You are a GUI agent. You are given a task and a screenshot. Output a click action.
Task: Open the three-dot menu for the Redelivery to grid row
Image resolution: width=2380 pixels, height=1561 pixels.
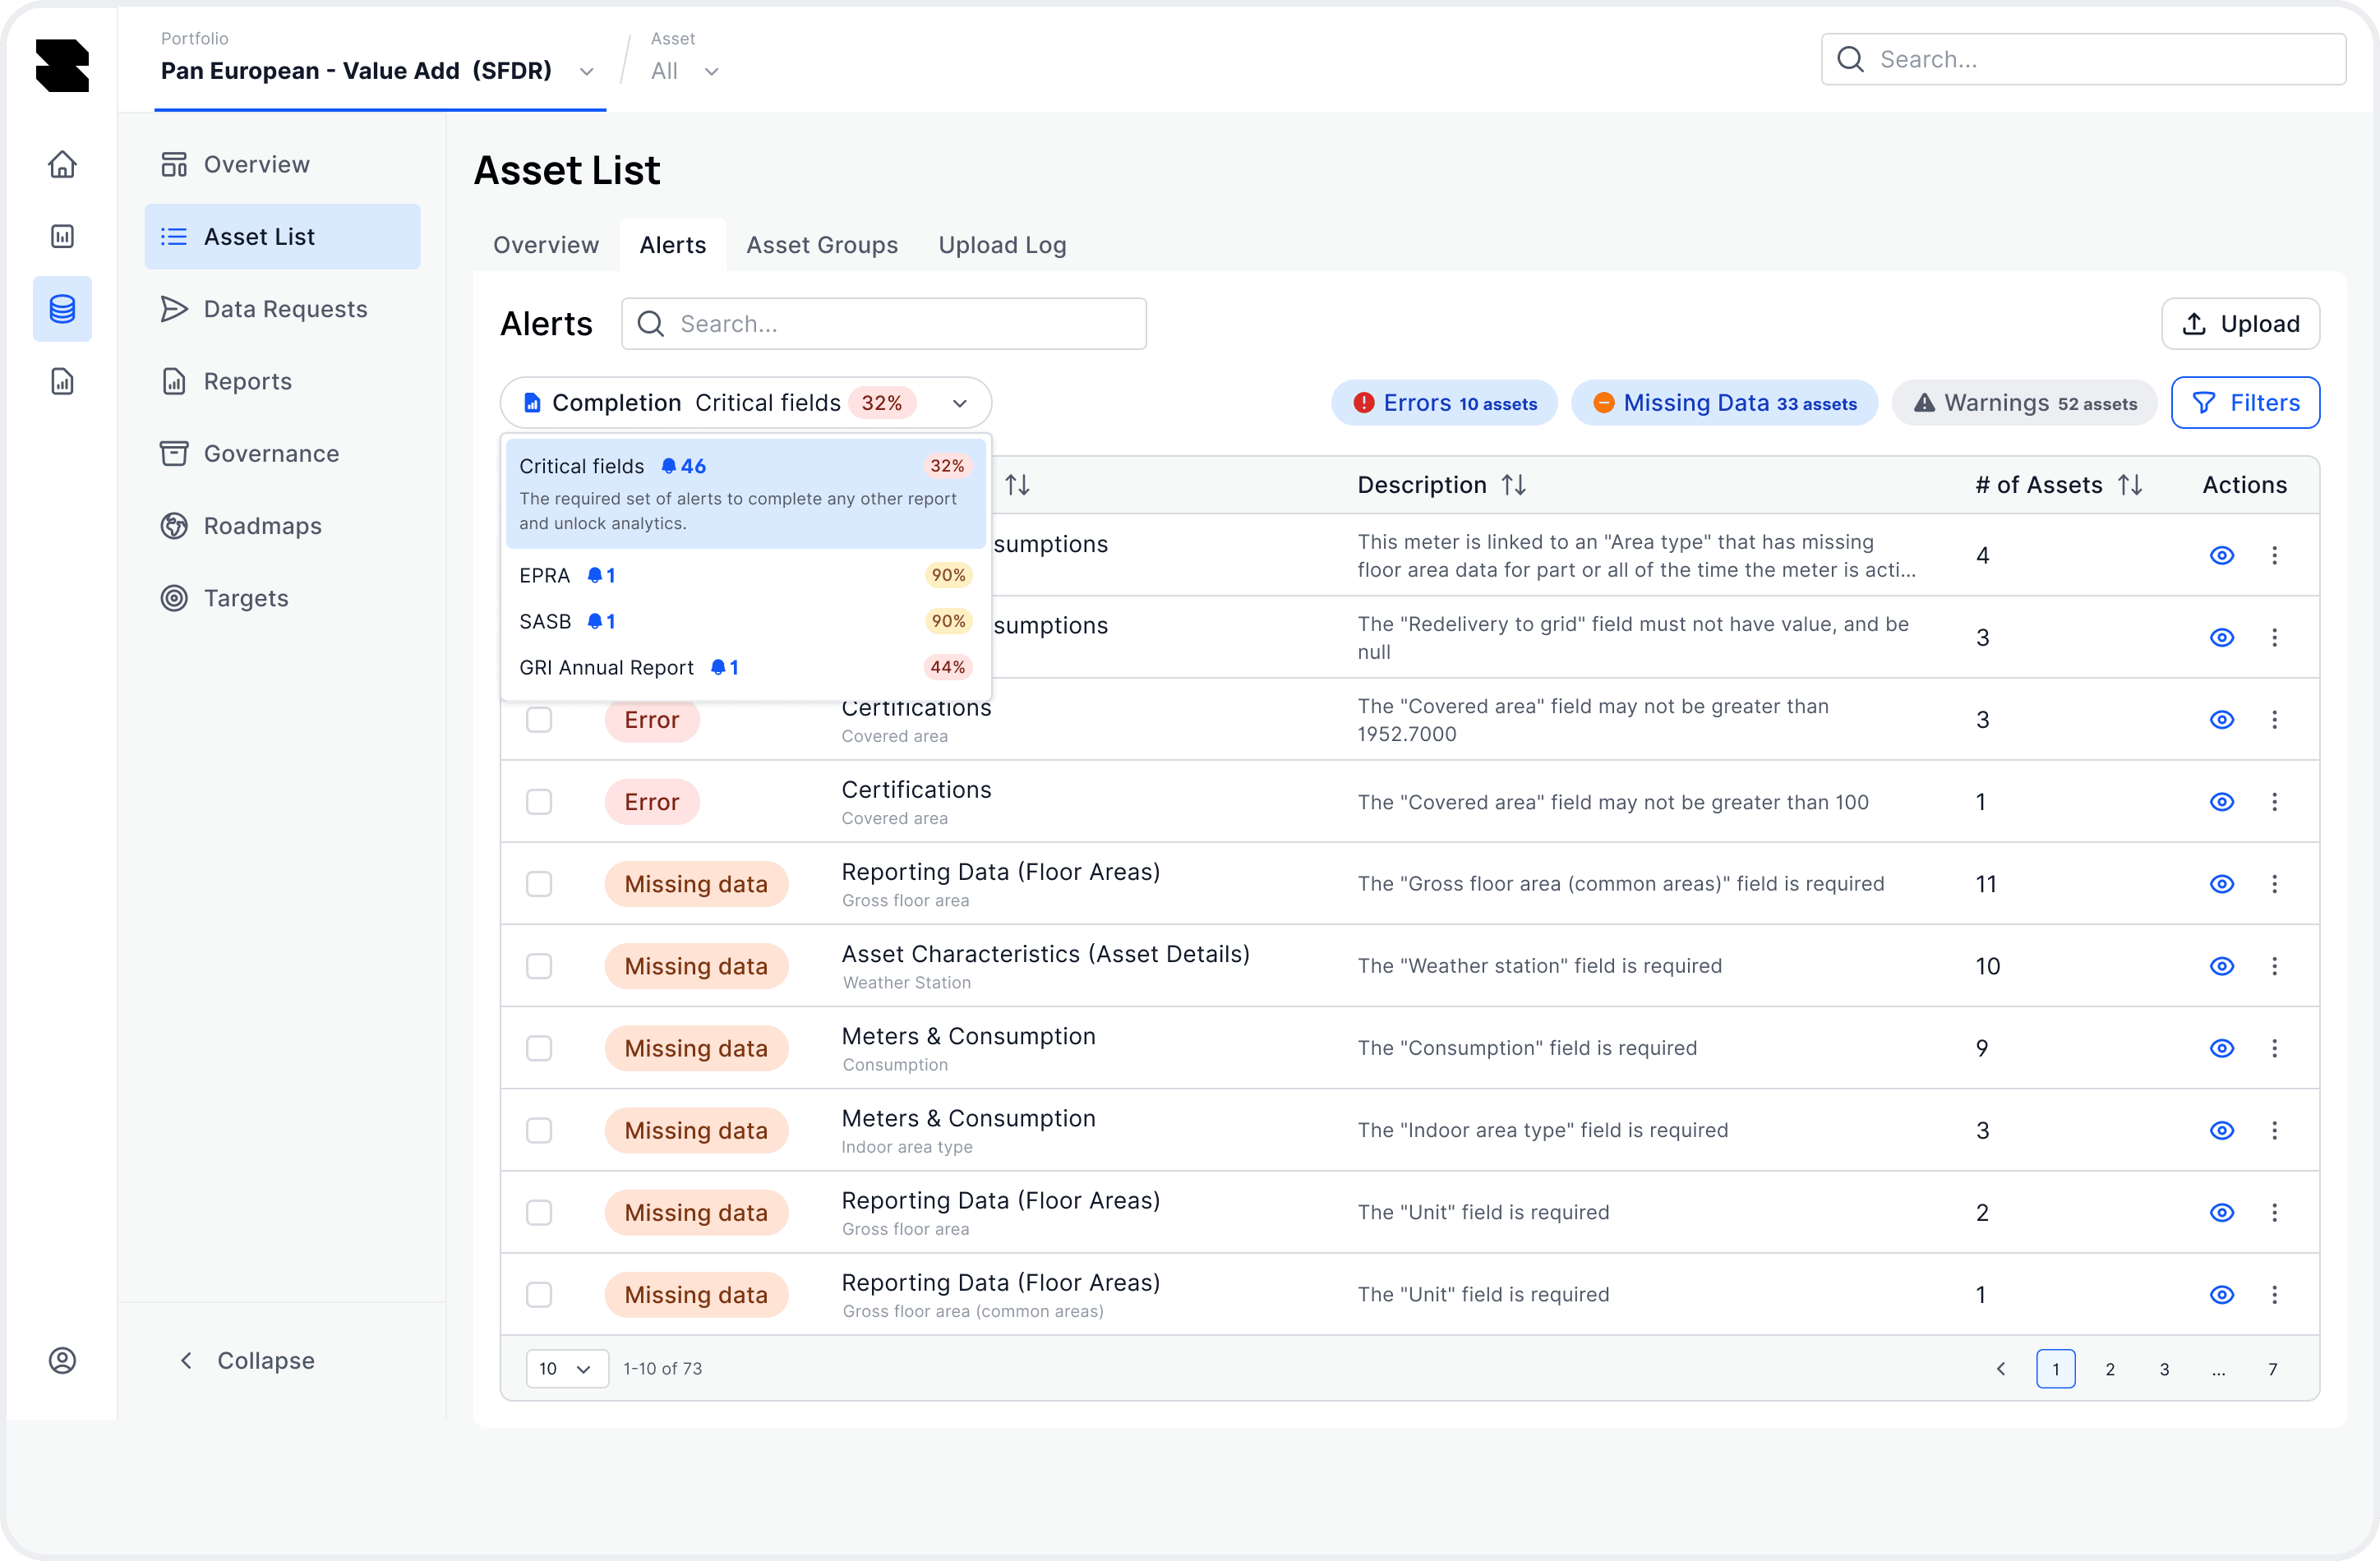[x=2274, y=638]
